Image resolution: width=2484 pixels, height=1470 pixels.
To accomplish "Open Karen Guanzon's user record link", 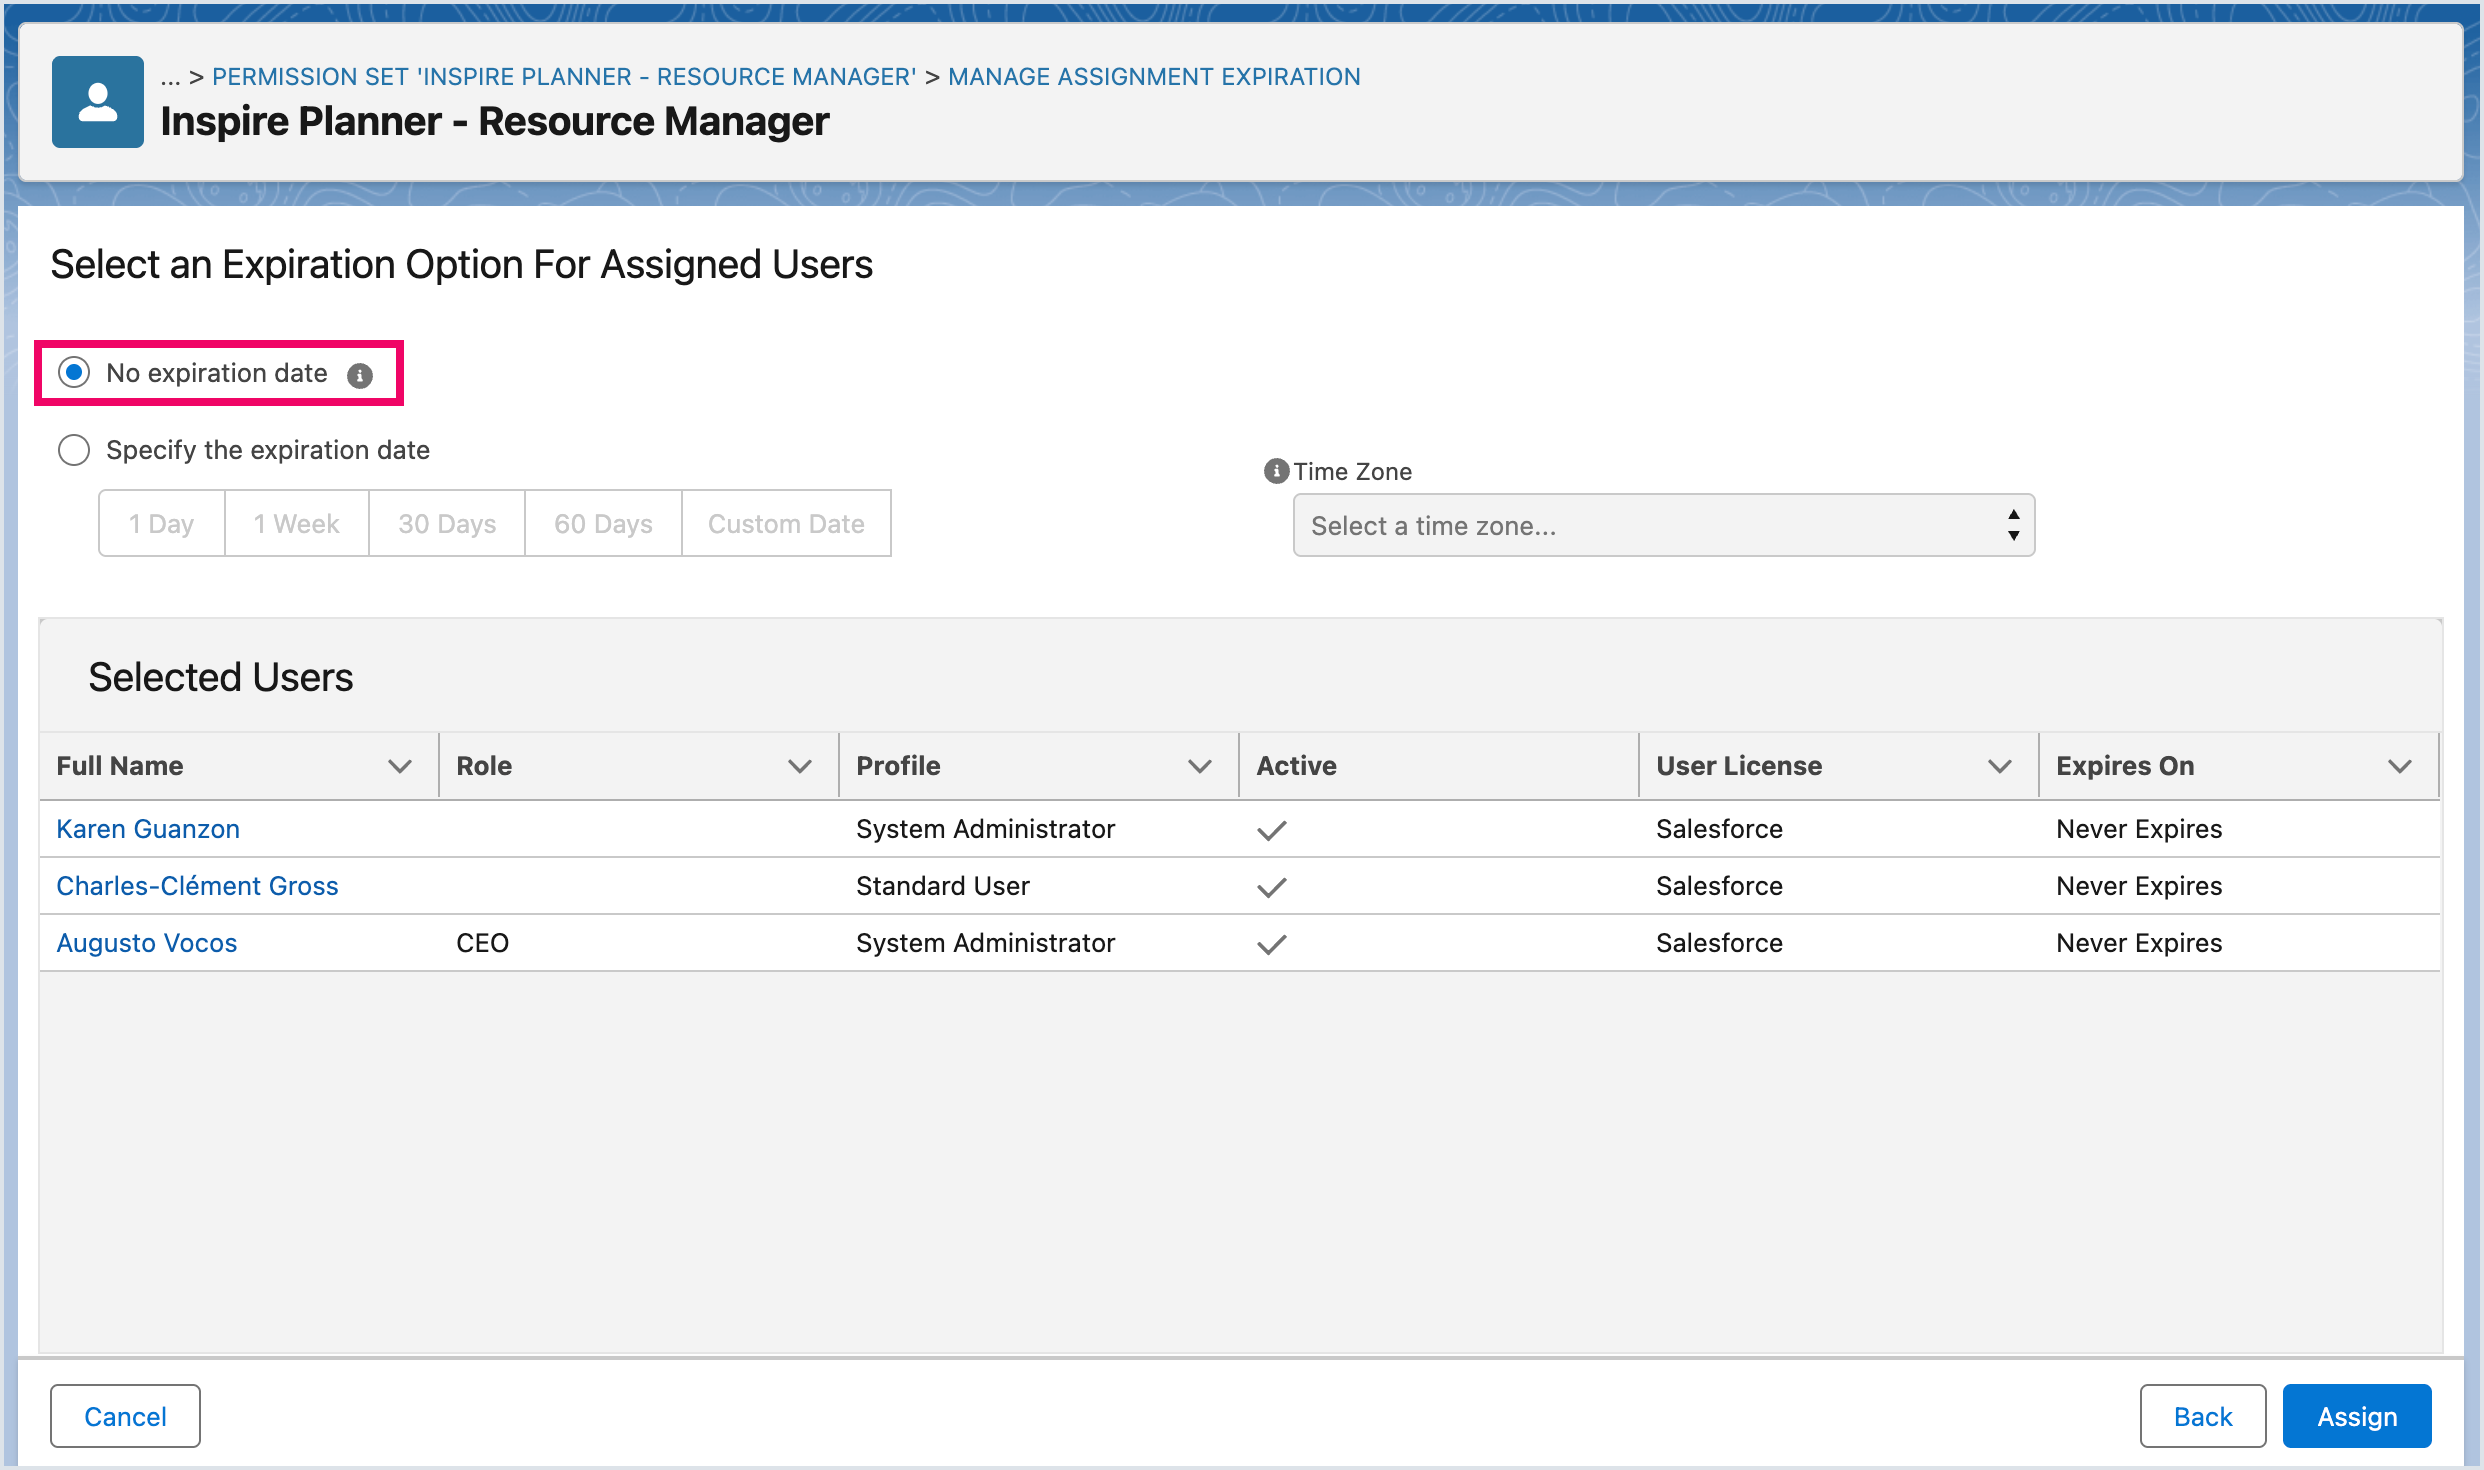I will [148, 829].
